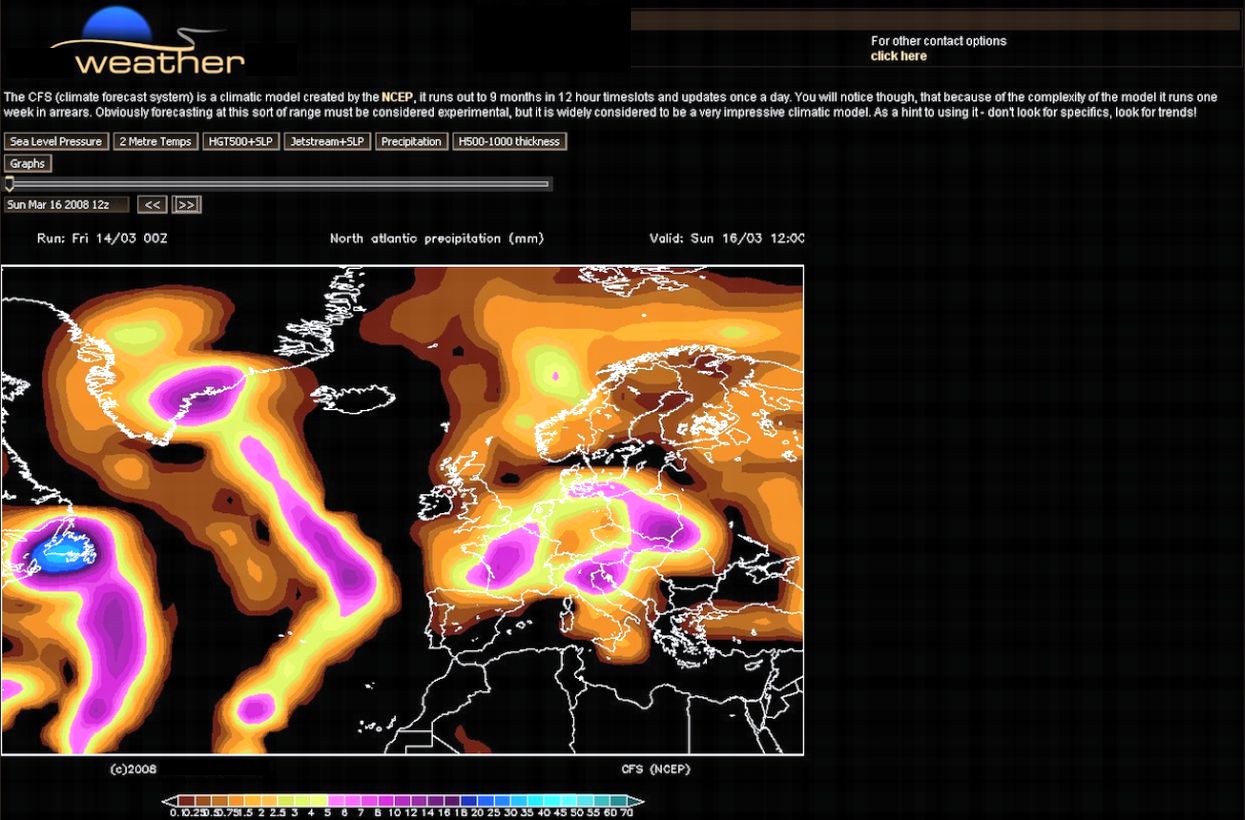Click the right arrow tip of the precipitation legend
1245x820 pixels.
click(639, 801)
